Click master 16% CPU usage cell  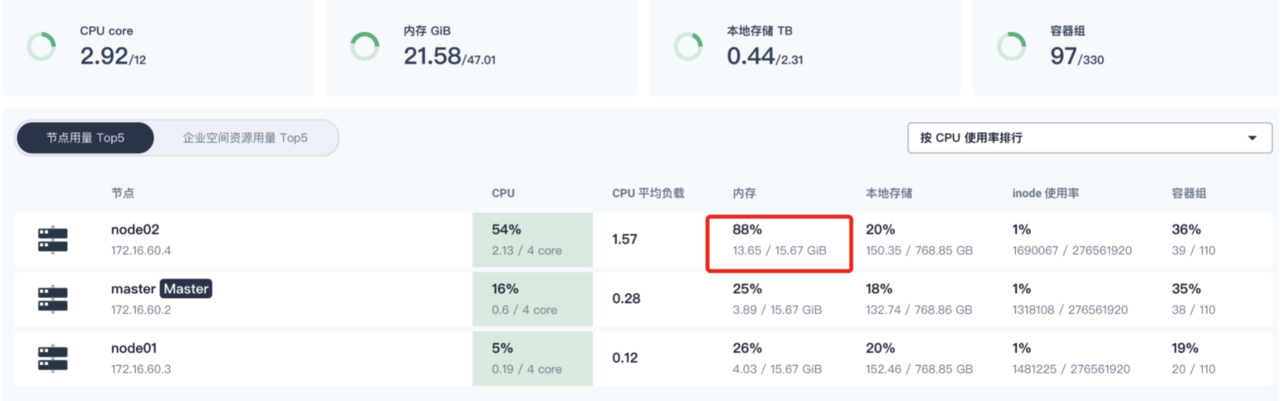[533, 299]
